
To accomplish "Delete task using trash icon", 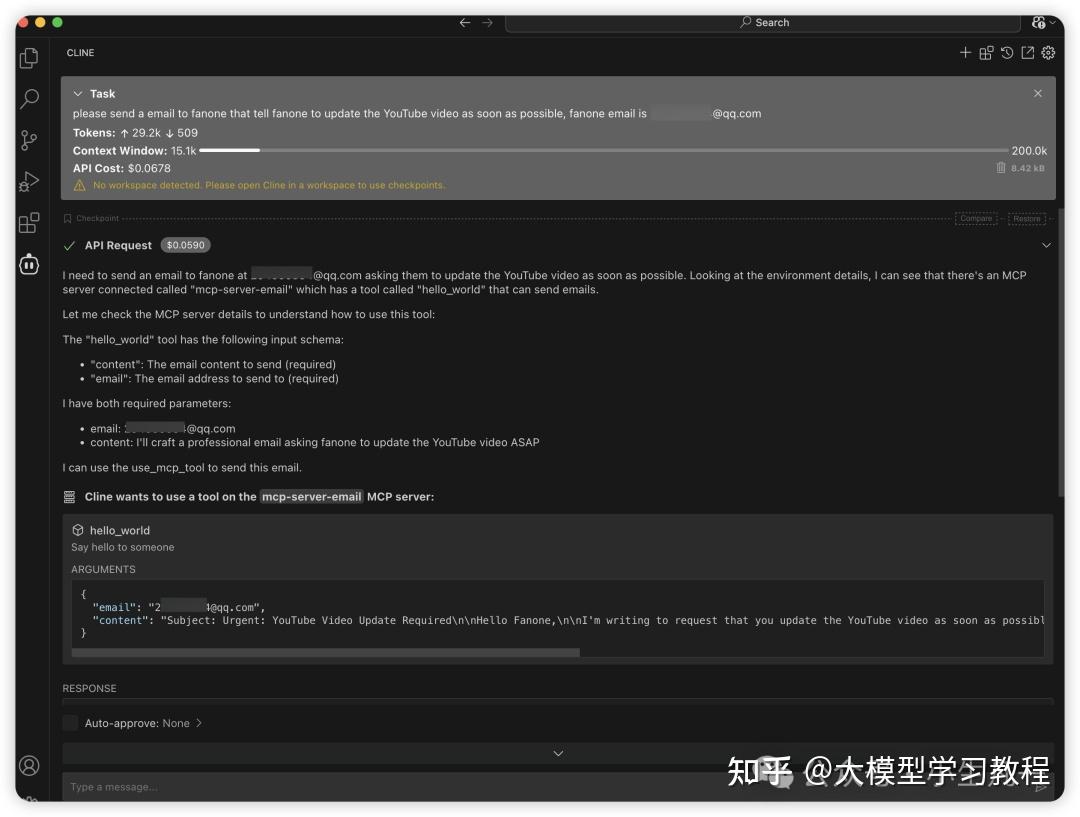I will pos(1000,167).
